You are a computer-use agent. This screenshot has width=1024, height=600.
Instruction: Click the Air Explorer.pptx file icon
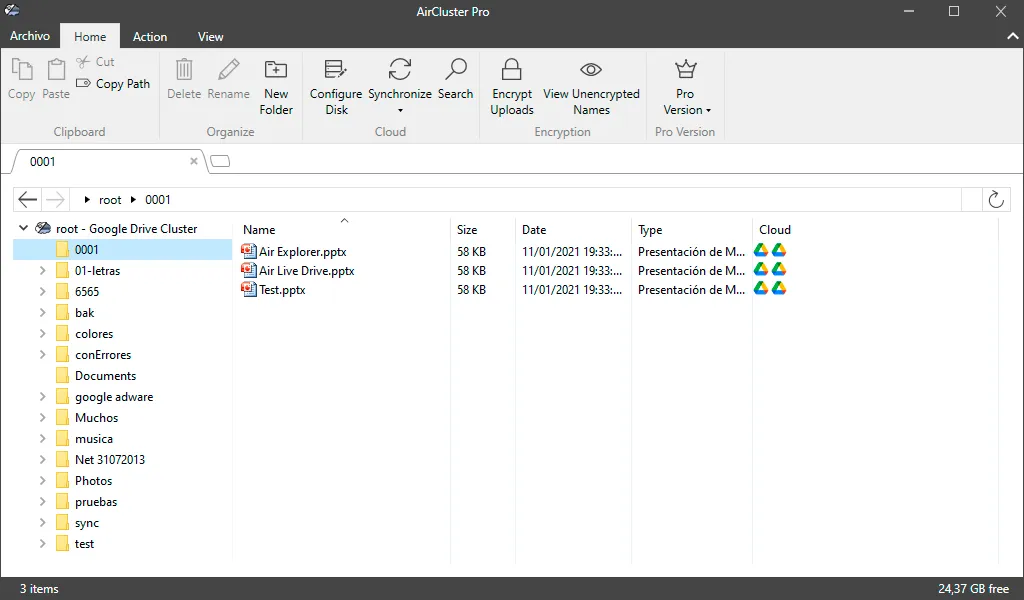click(x=249, y=251)
